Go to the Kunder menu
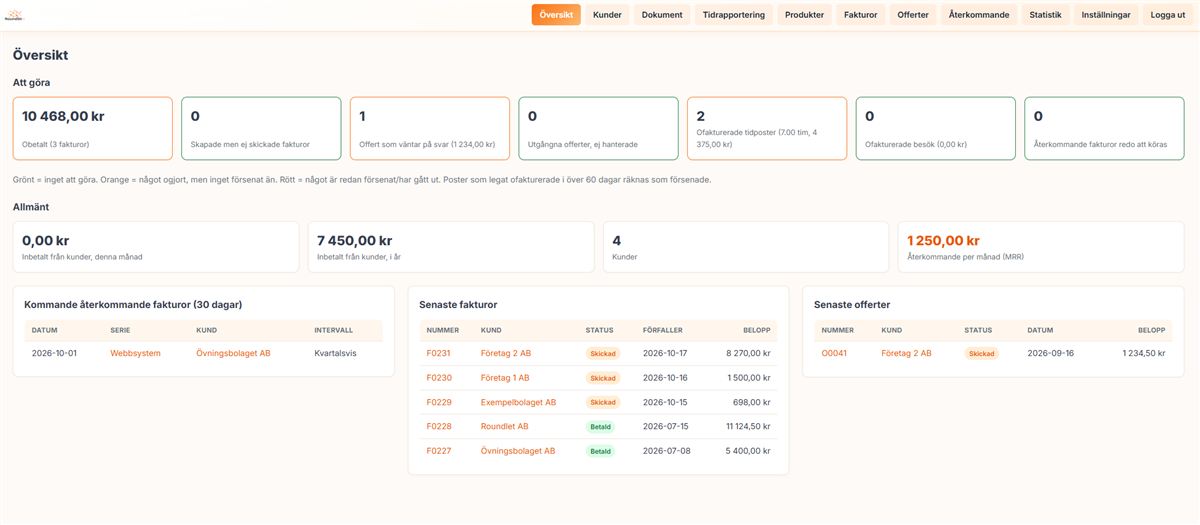 click(x=607, y=15)
